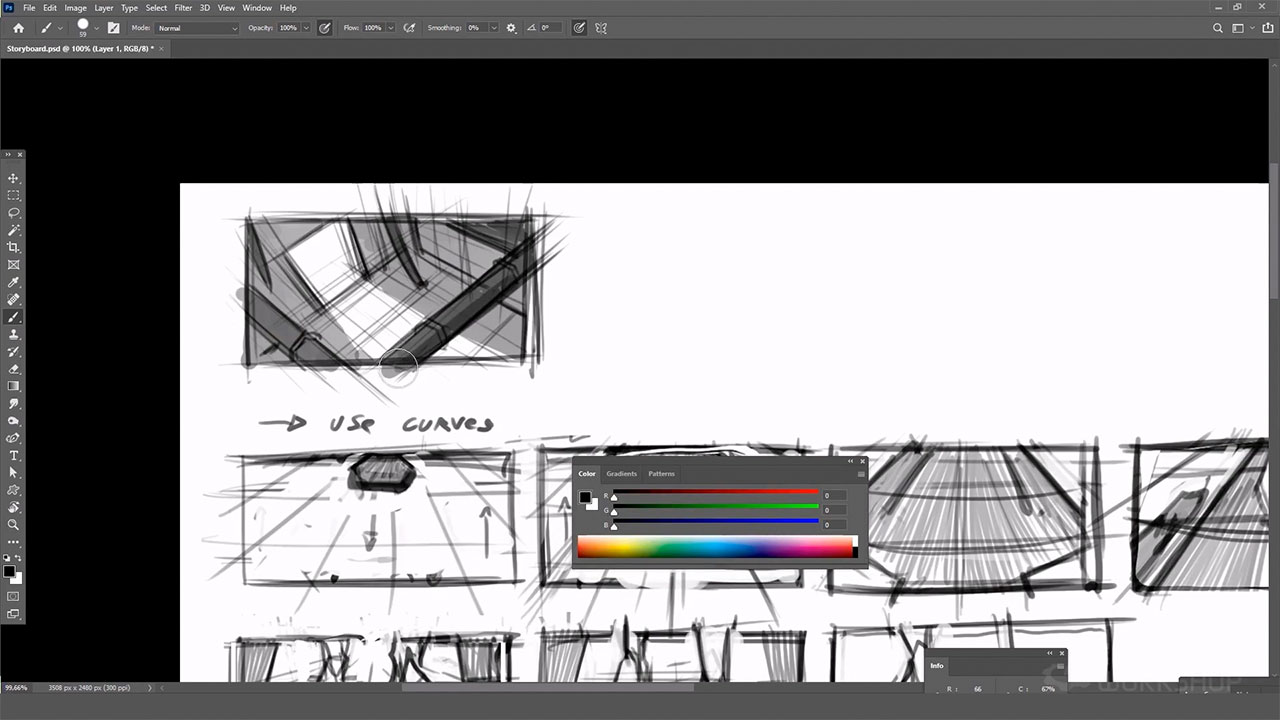This screenshot has height=720, width=1280.
Task: Activate the Eyedropper tool
Action: click(x=14, y=282)
